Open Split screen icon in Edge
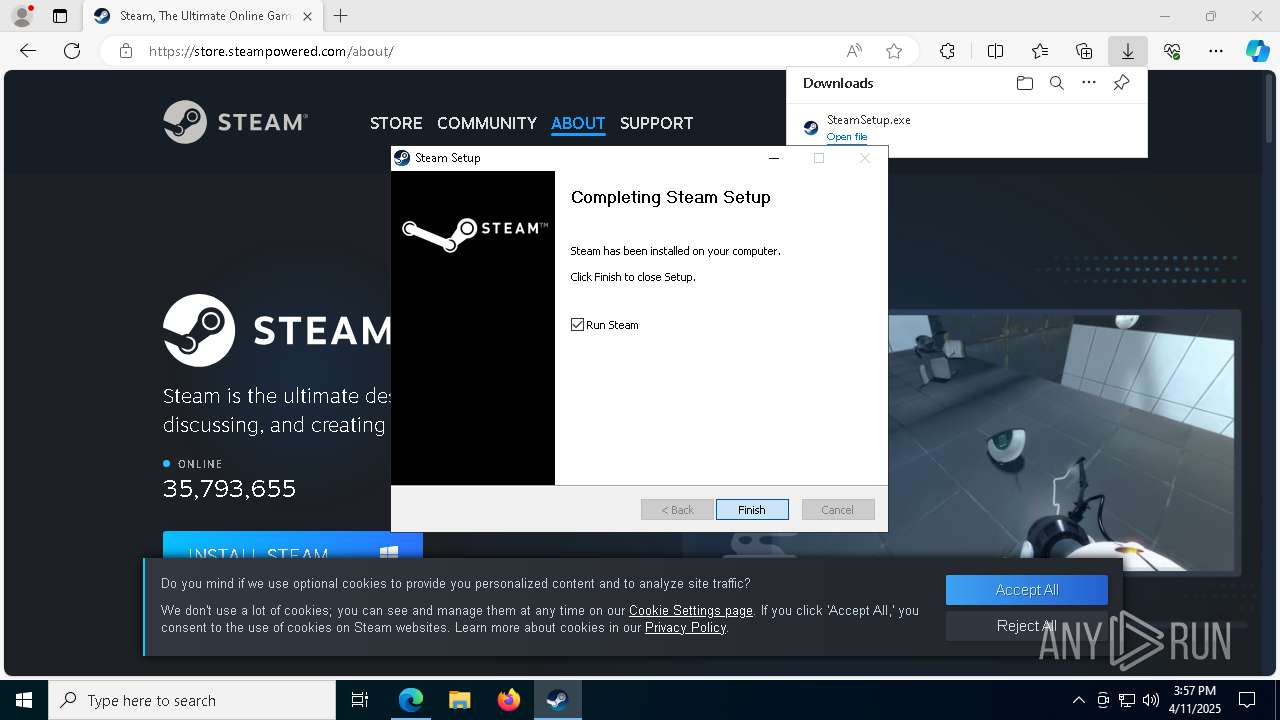 click(x=995, y=51)
